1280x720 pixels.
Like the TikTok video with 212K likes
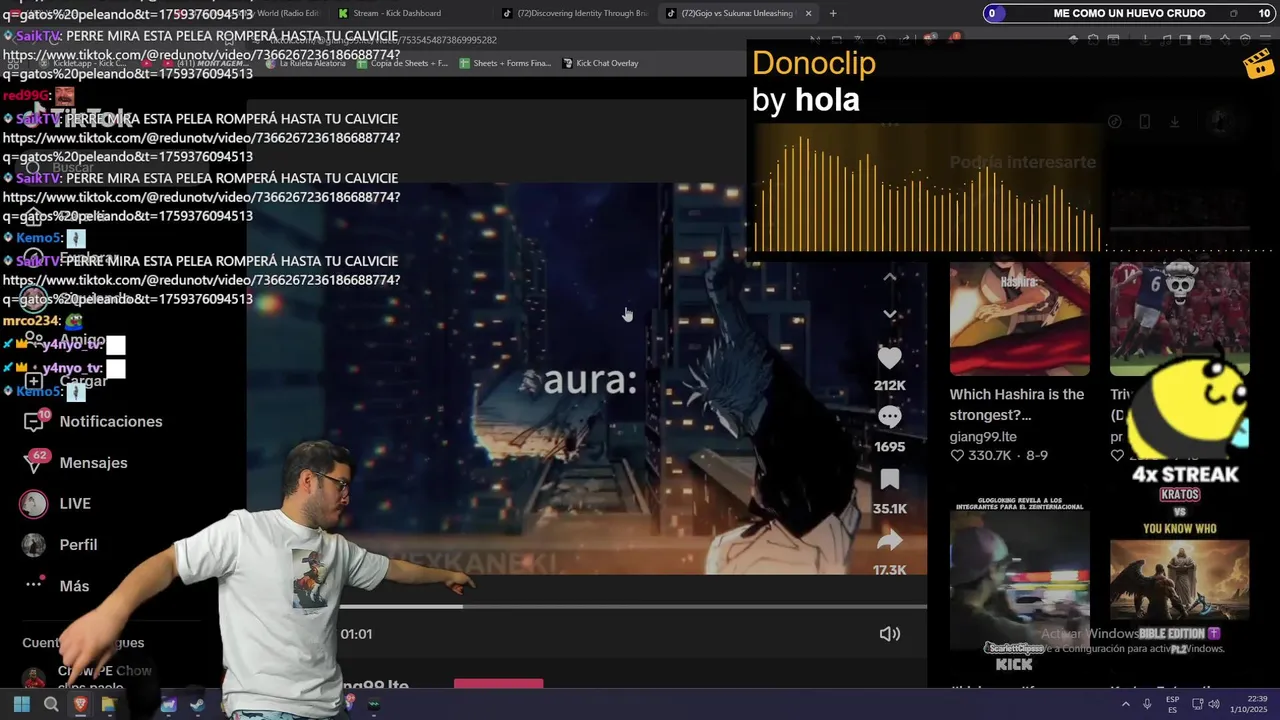pos(889,358)
